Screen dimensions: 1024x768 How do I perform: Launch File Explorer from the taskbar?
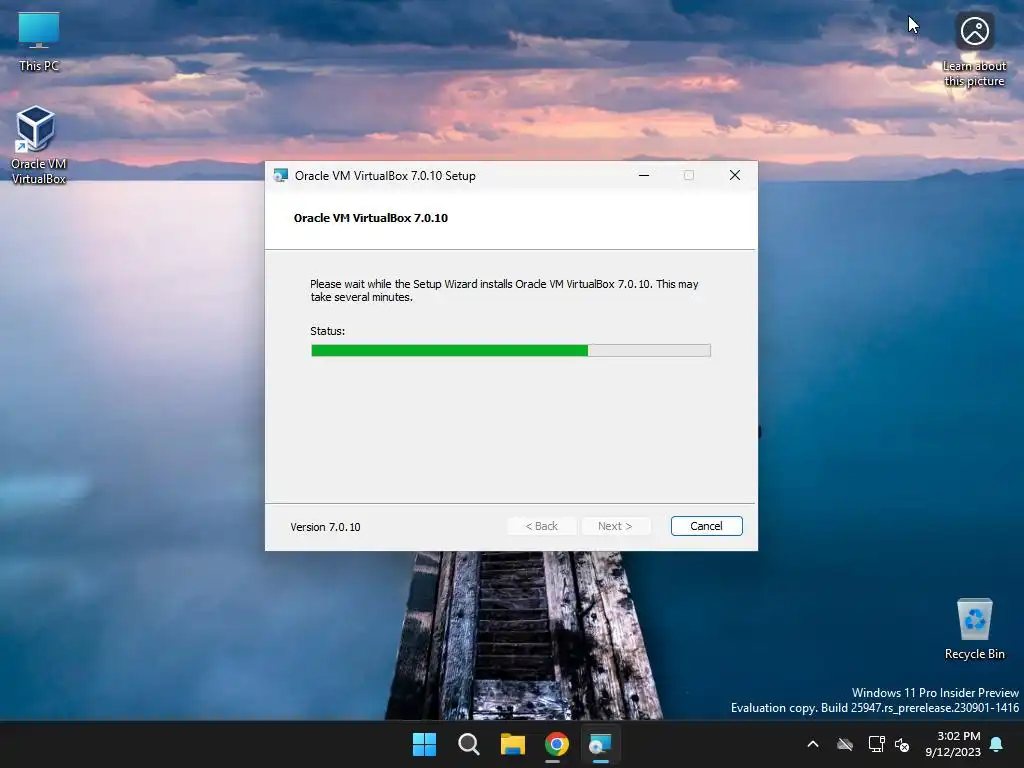(513, 744)
